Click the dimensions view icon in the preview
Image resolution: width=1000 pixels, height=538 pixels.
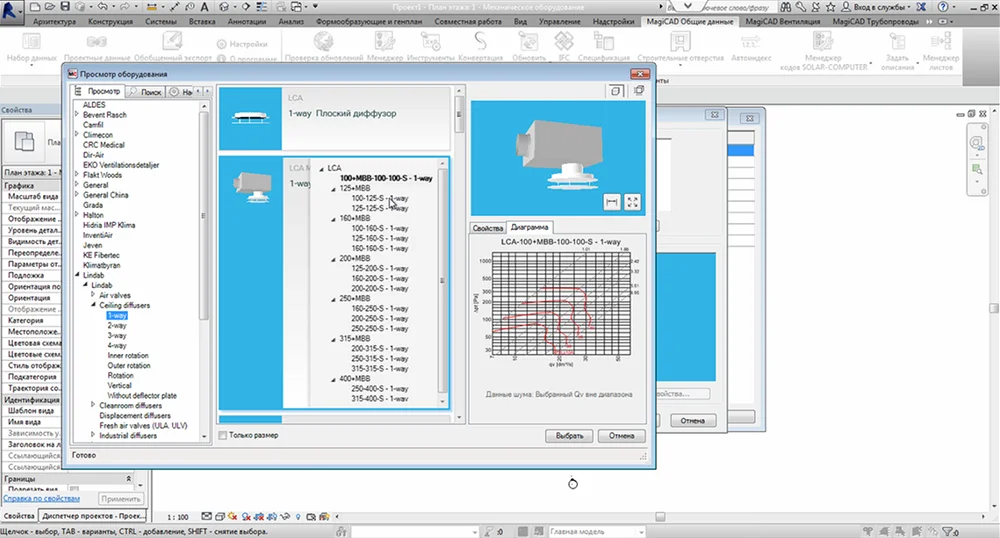click(x=613, y=202)
